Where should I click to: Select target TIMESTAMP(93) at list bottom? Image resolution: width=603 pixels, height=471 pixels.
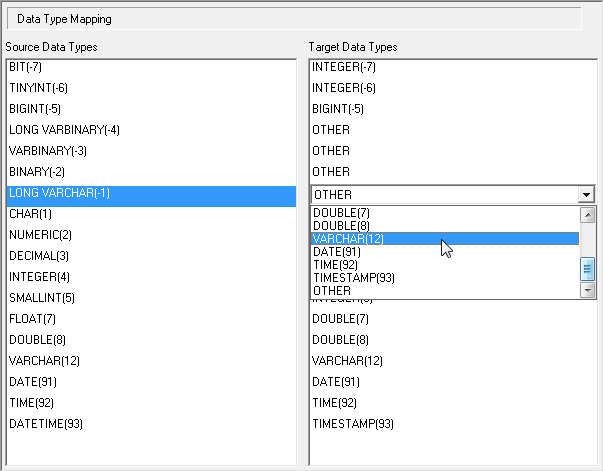tap(353, 424)
